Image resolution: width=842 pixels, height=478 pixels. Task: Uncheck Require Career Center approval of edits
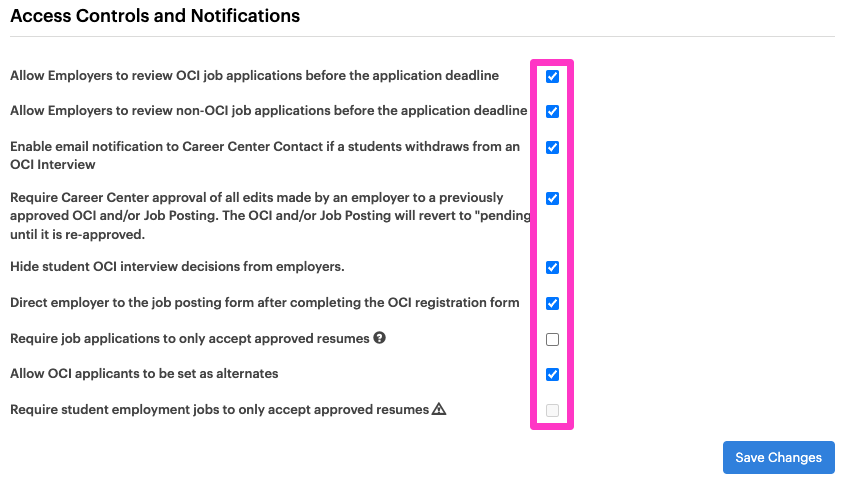click(552, 198)
